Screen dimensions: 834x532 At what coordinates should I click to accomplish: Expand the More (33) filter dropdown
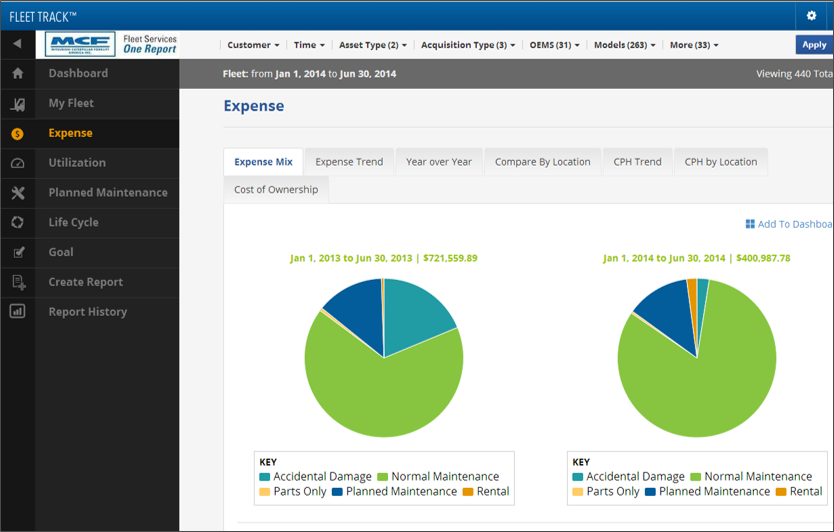tap(694, 45)
